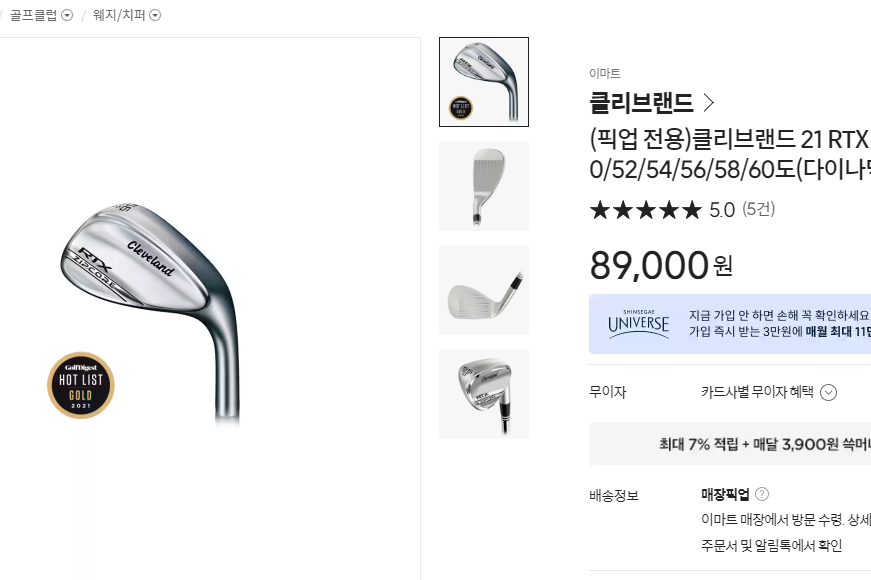Click the 카드사별 무이자 혜택 text
This screenshot has height=580, width=871.
coord(757,392)
